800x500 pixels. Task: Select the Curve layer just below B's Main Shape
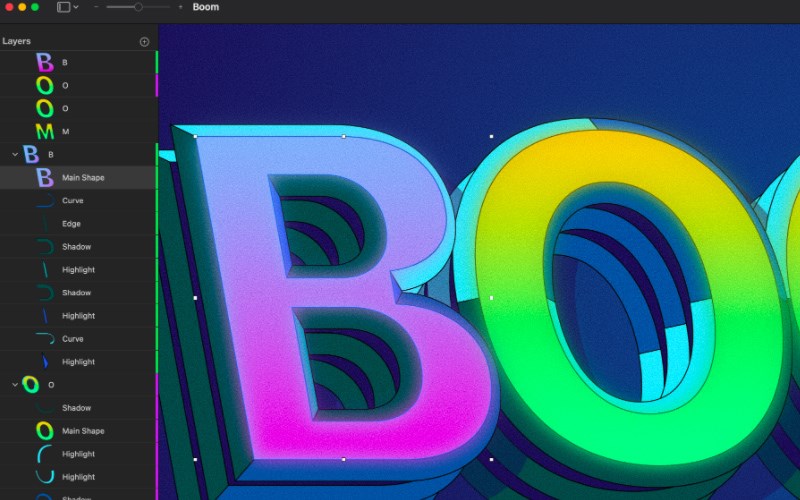(79, 201)
